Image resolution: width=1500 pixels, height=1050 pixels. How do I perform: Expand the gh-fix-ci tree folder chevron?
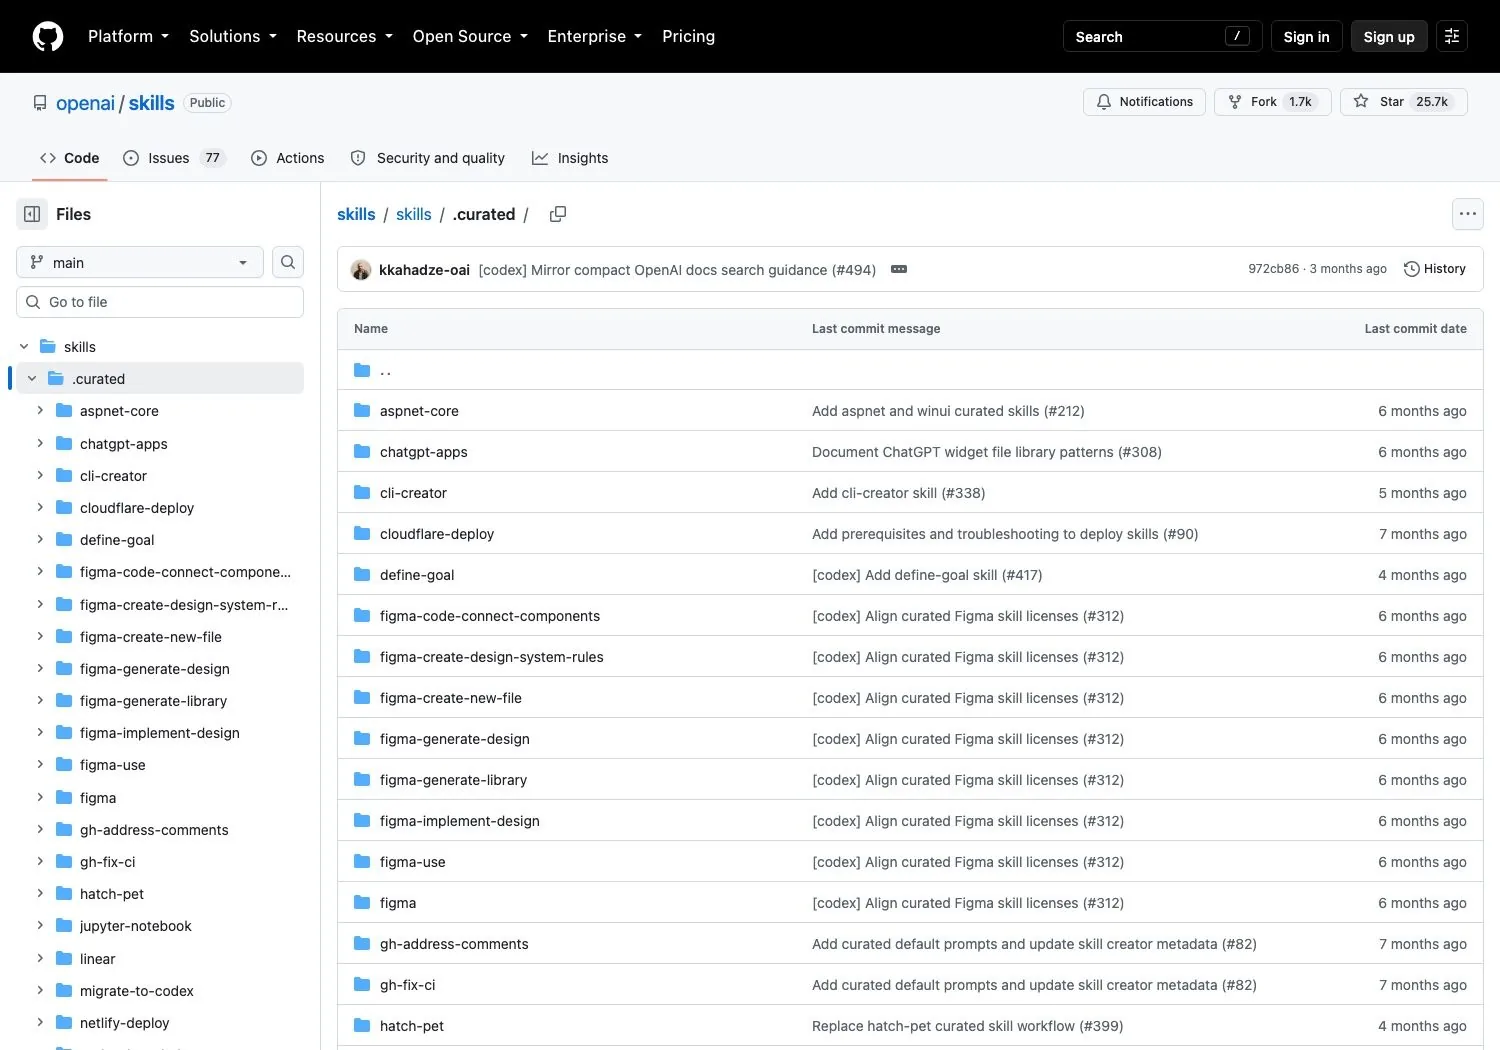(x=40, y=861)
